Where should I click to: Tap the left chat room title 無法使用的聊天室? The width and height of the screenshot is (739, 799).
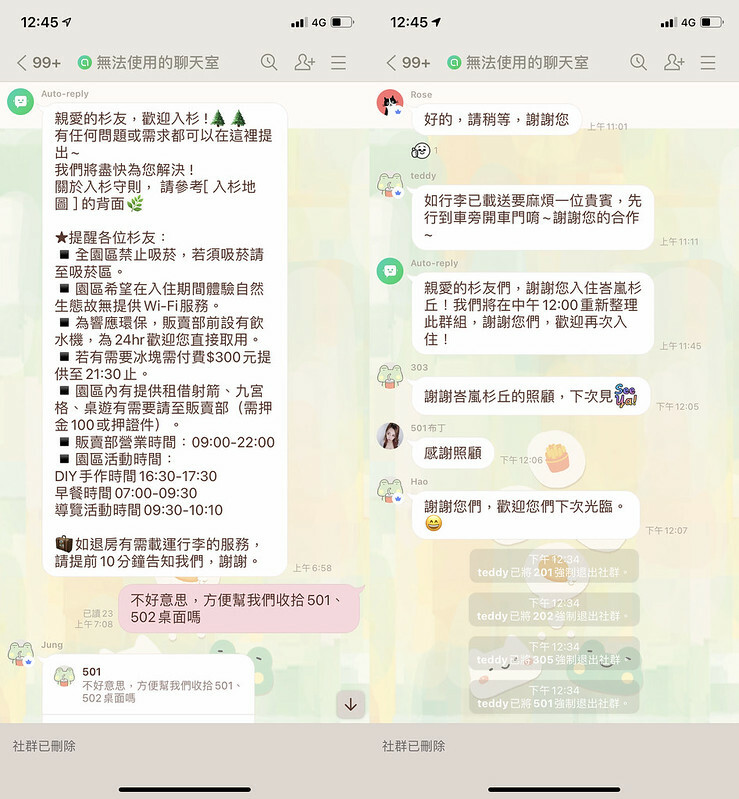[x=157, y=62]
